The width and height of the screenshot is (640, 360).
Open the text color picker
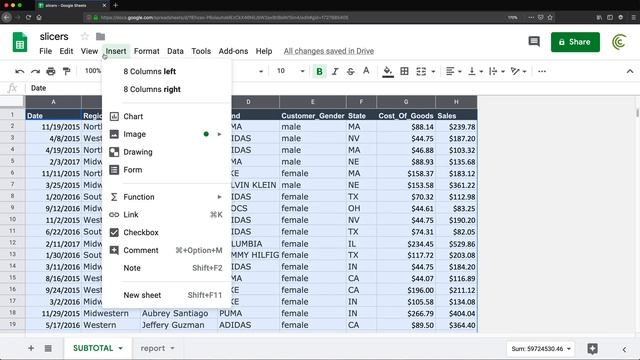pos(366,71)
